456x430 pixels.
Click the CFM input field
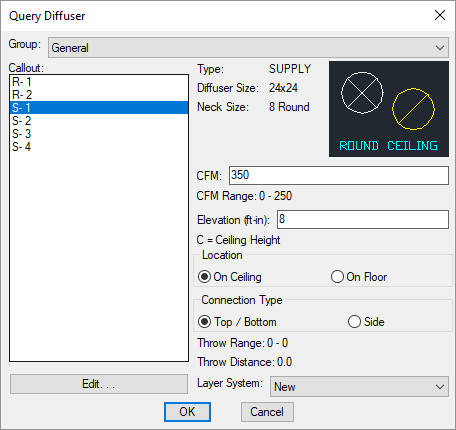click(339, 175)
